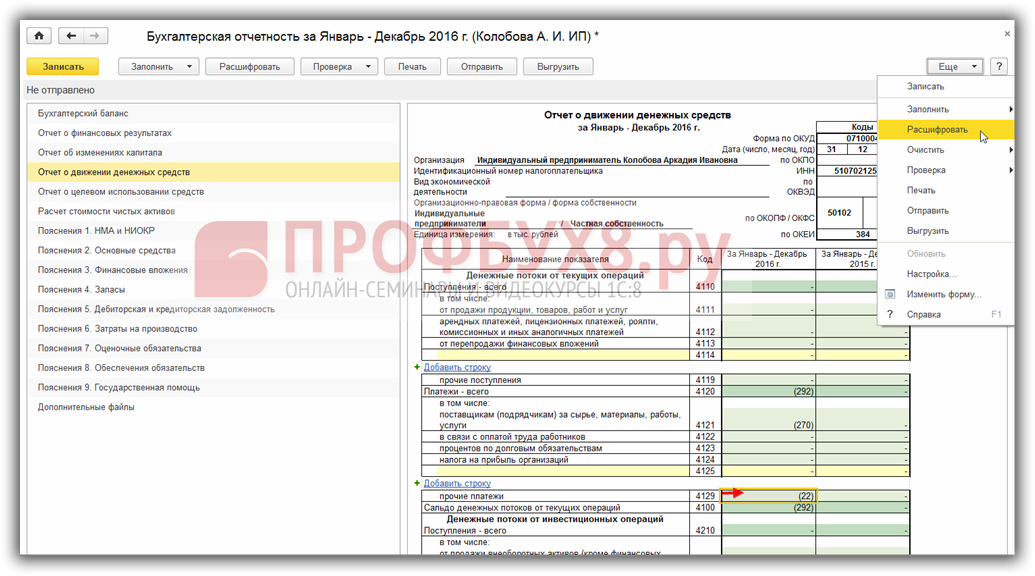Open Отчет о целевом использовании средств

click(213, 192)
